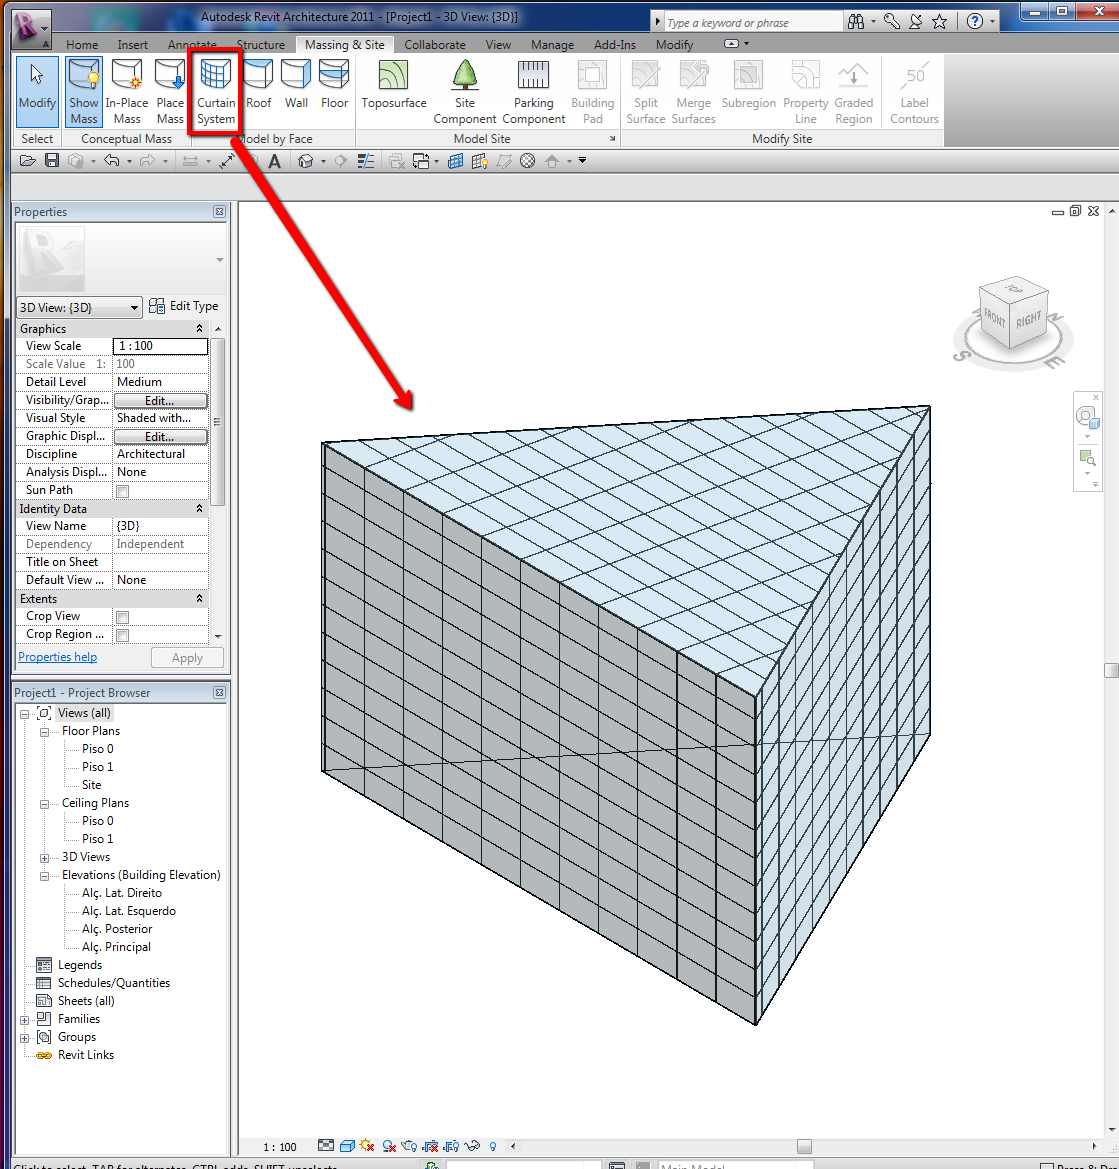This screenshot has width=1119, height=1169.
Task: Click Edit button for Graphic Display Options
Action: [x=160, y=436]
